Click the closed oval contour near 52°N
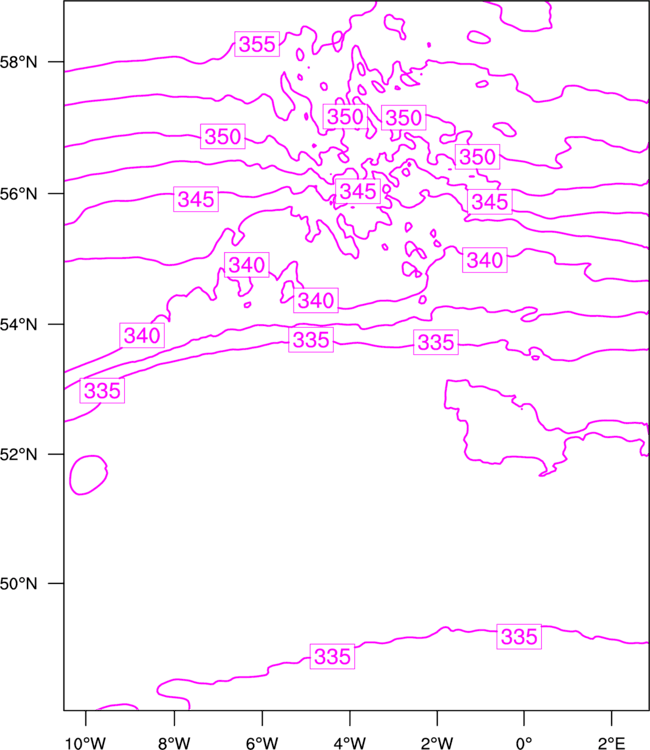Image resolution: width=650 pixels, height=750 pixels. [88, 474]
